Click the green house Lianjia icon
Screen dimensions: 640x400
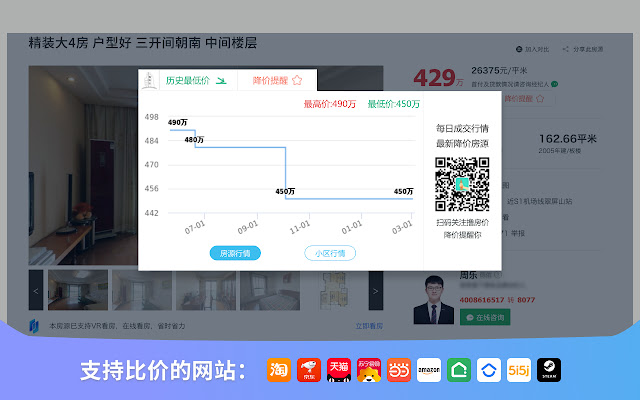coord(459,370)
